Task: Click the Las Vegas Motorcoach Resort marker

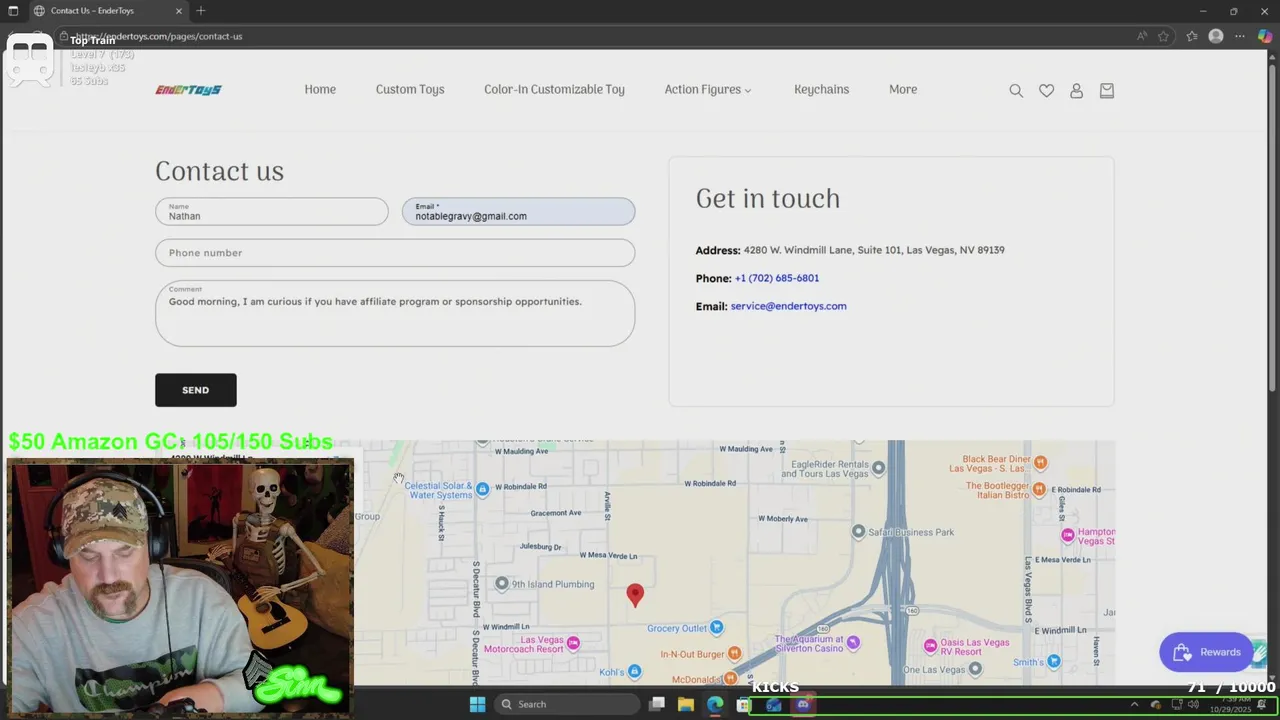Action: (573, 643)
